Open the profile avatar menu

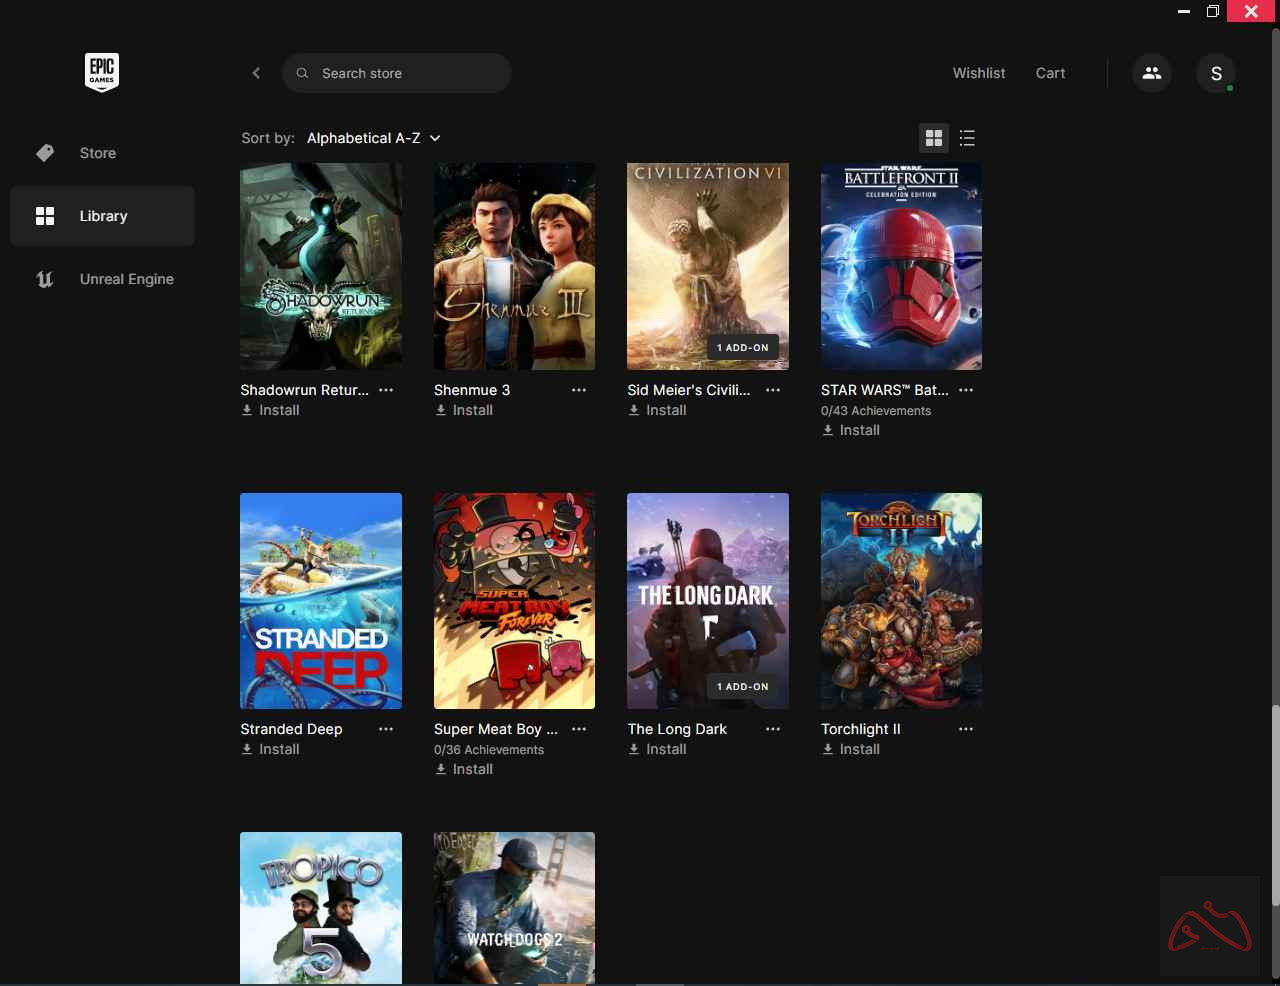coord(1215,72)
